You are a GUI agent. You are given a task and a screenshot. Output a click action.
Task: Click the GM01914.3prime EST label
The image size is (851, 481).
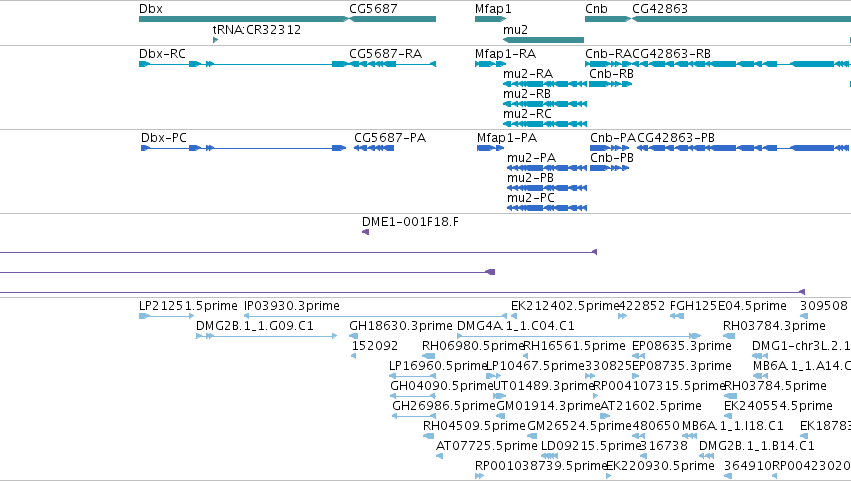(x=548, y=407)
